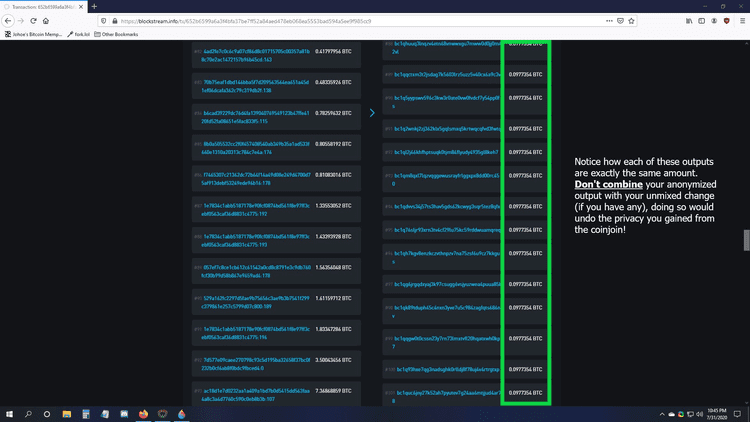Open the Firefox Library icon
The height and width of the screenshot is (422, 750).
pyautogui.click(x=689, y=21)
